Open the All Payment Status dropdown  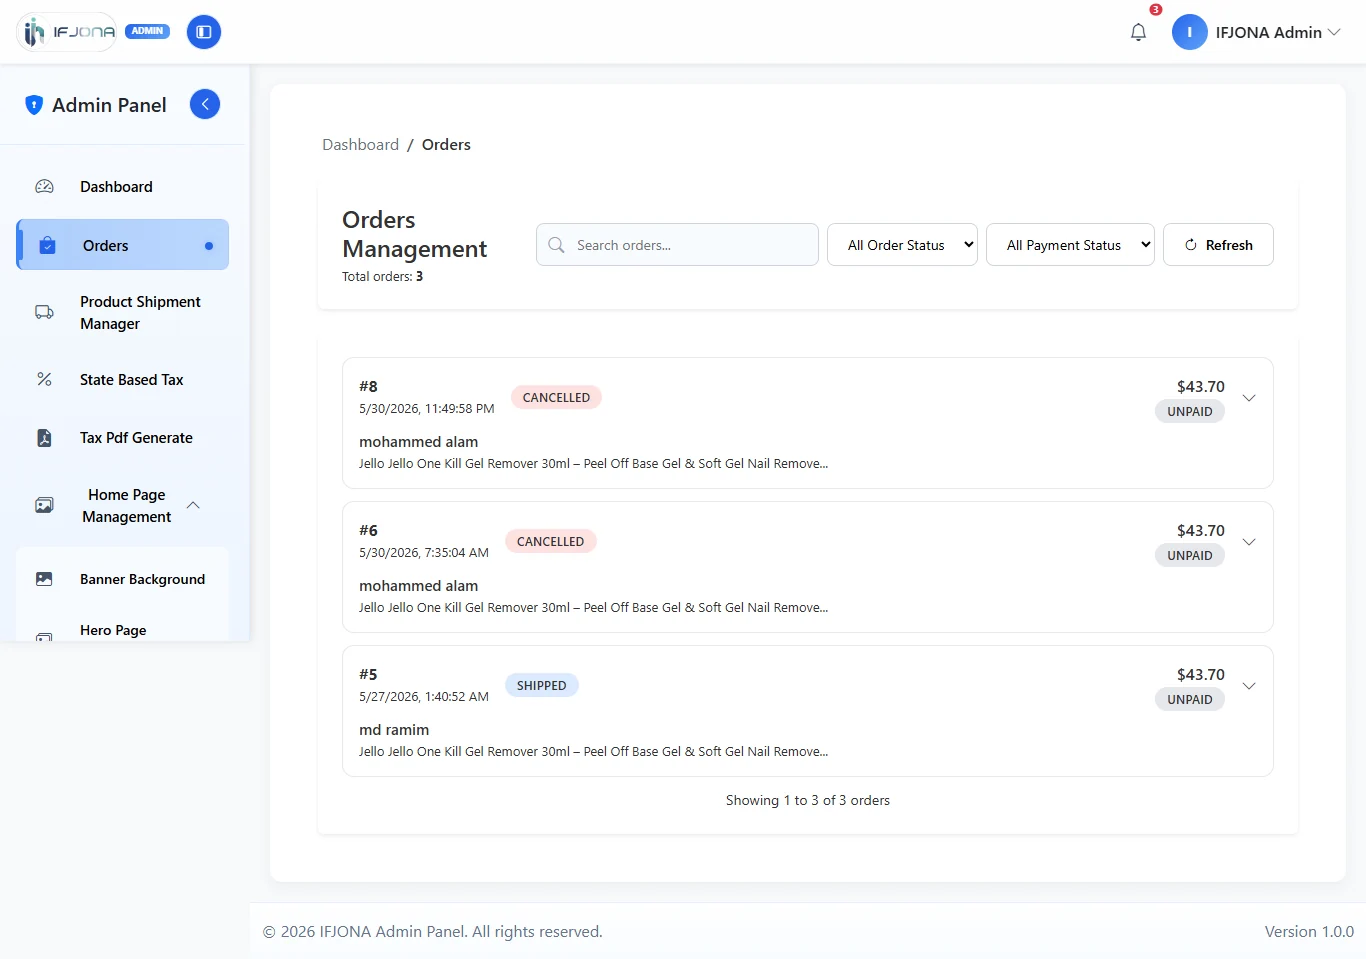(1070, 245)
